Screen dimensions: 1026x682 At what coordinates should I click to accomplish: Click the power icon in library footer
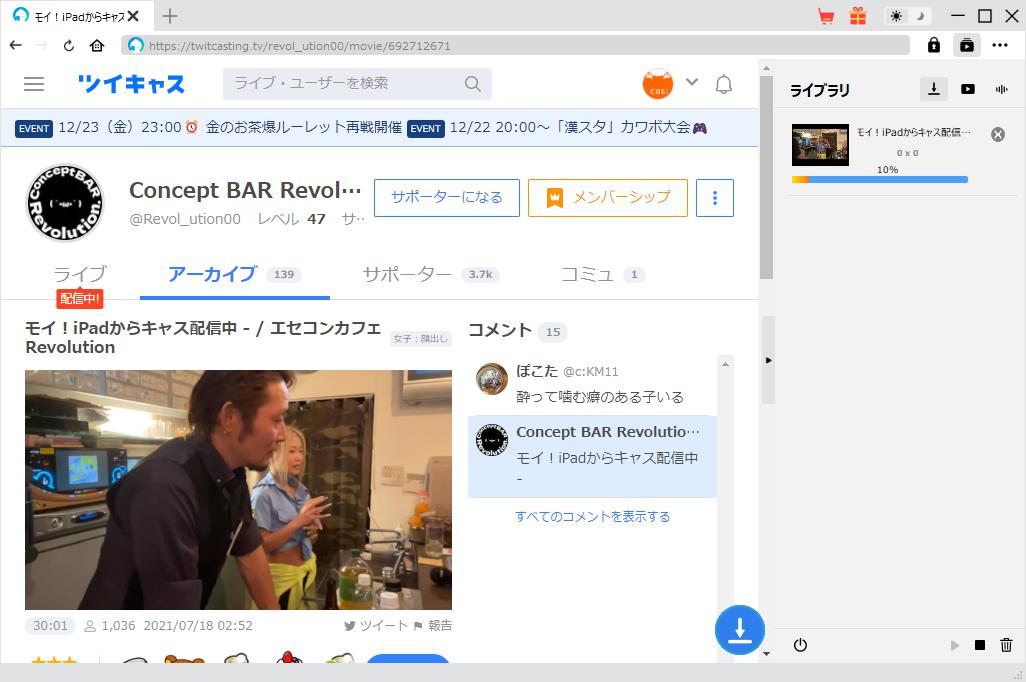800,645
